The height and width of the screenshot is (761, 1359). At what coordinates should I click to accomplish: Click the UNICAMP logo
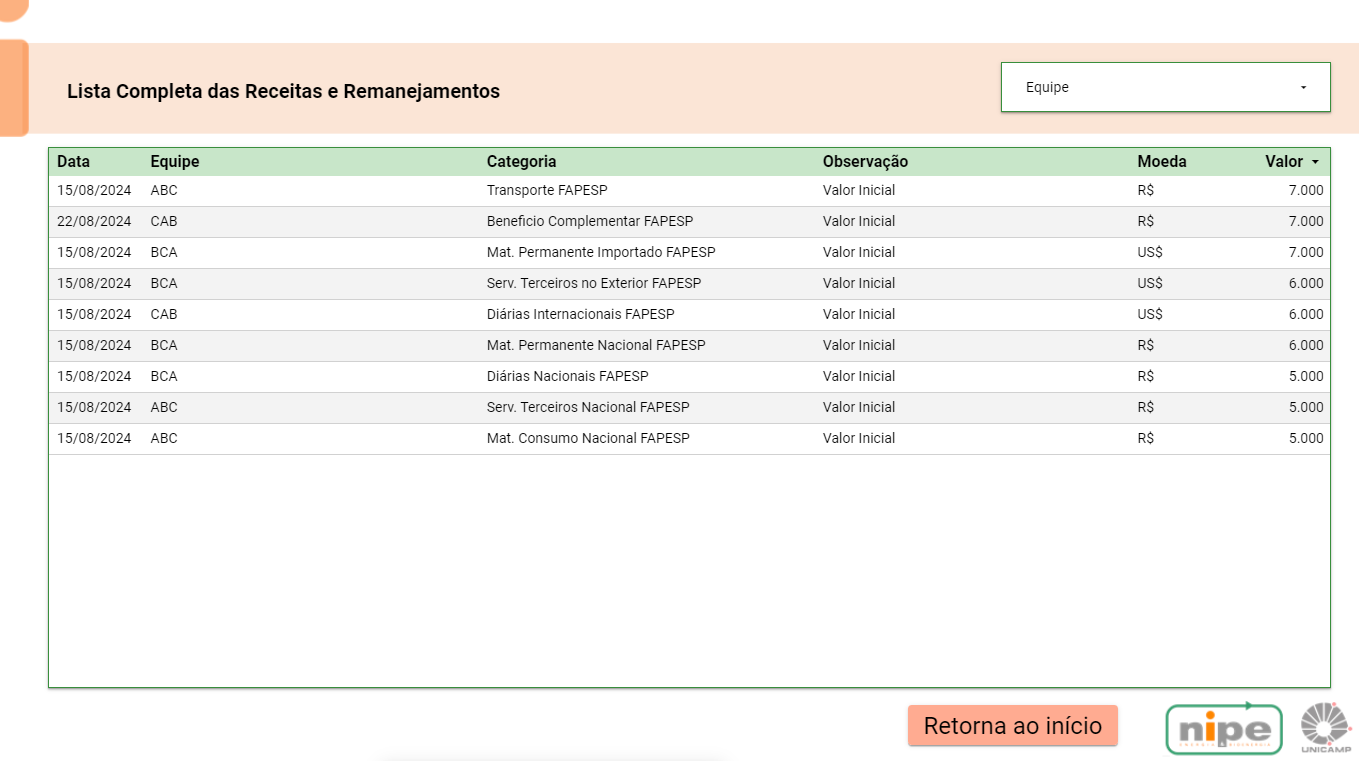[x=1326, y=728]
